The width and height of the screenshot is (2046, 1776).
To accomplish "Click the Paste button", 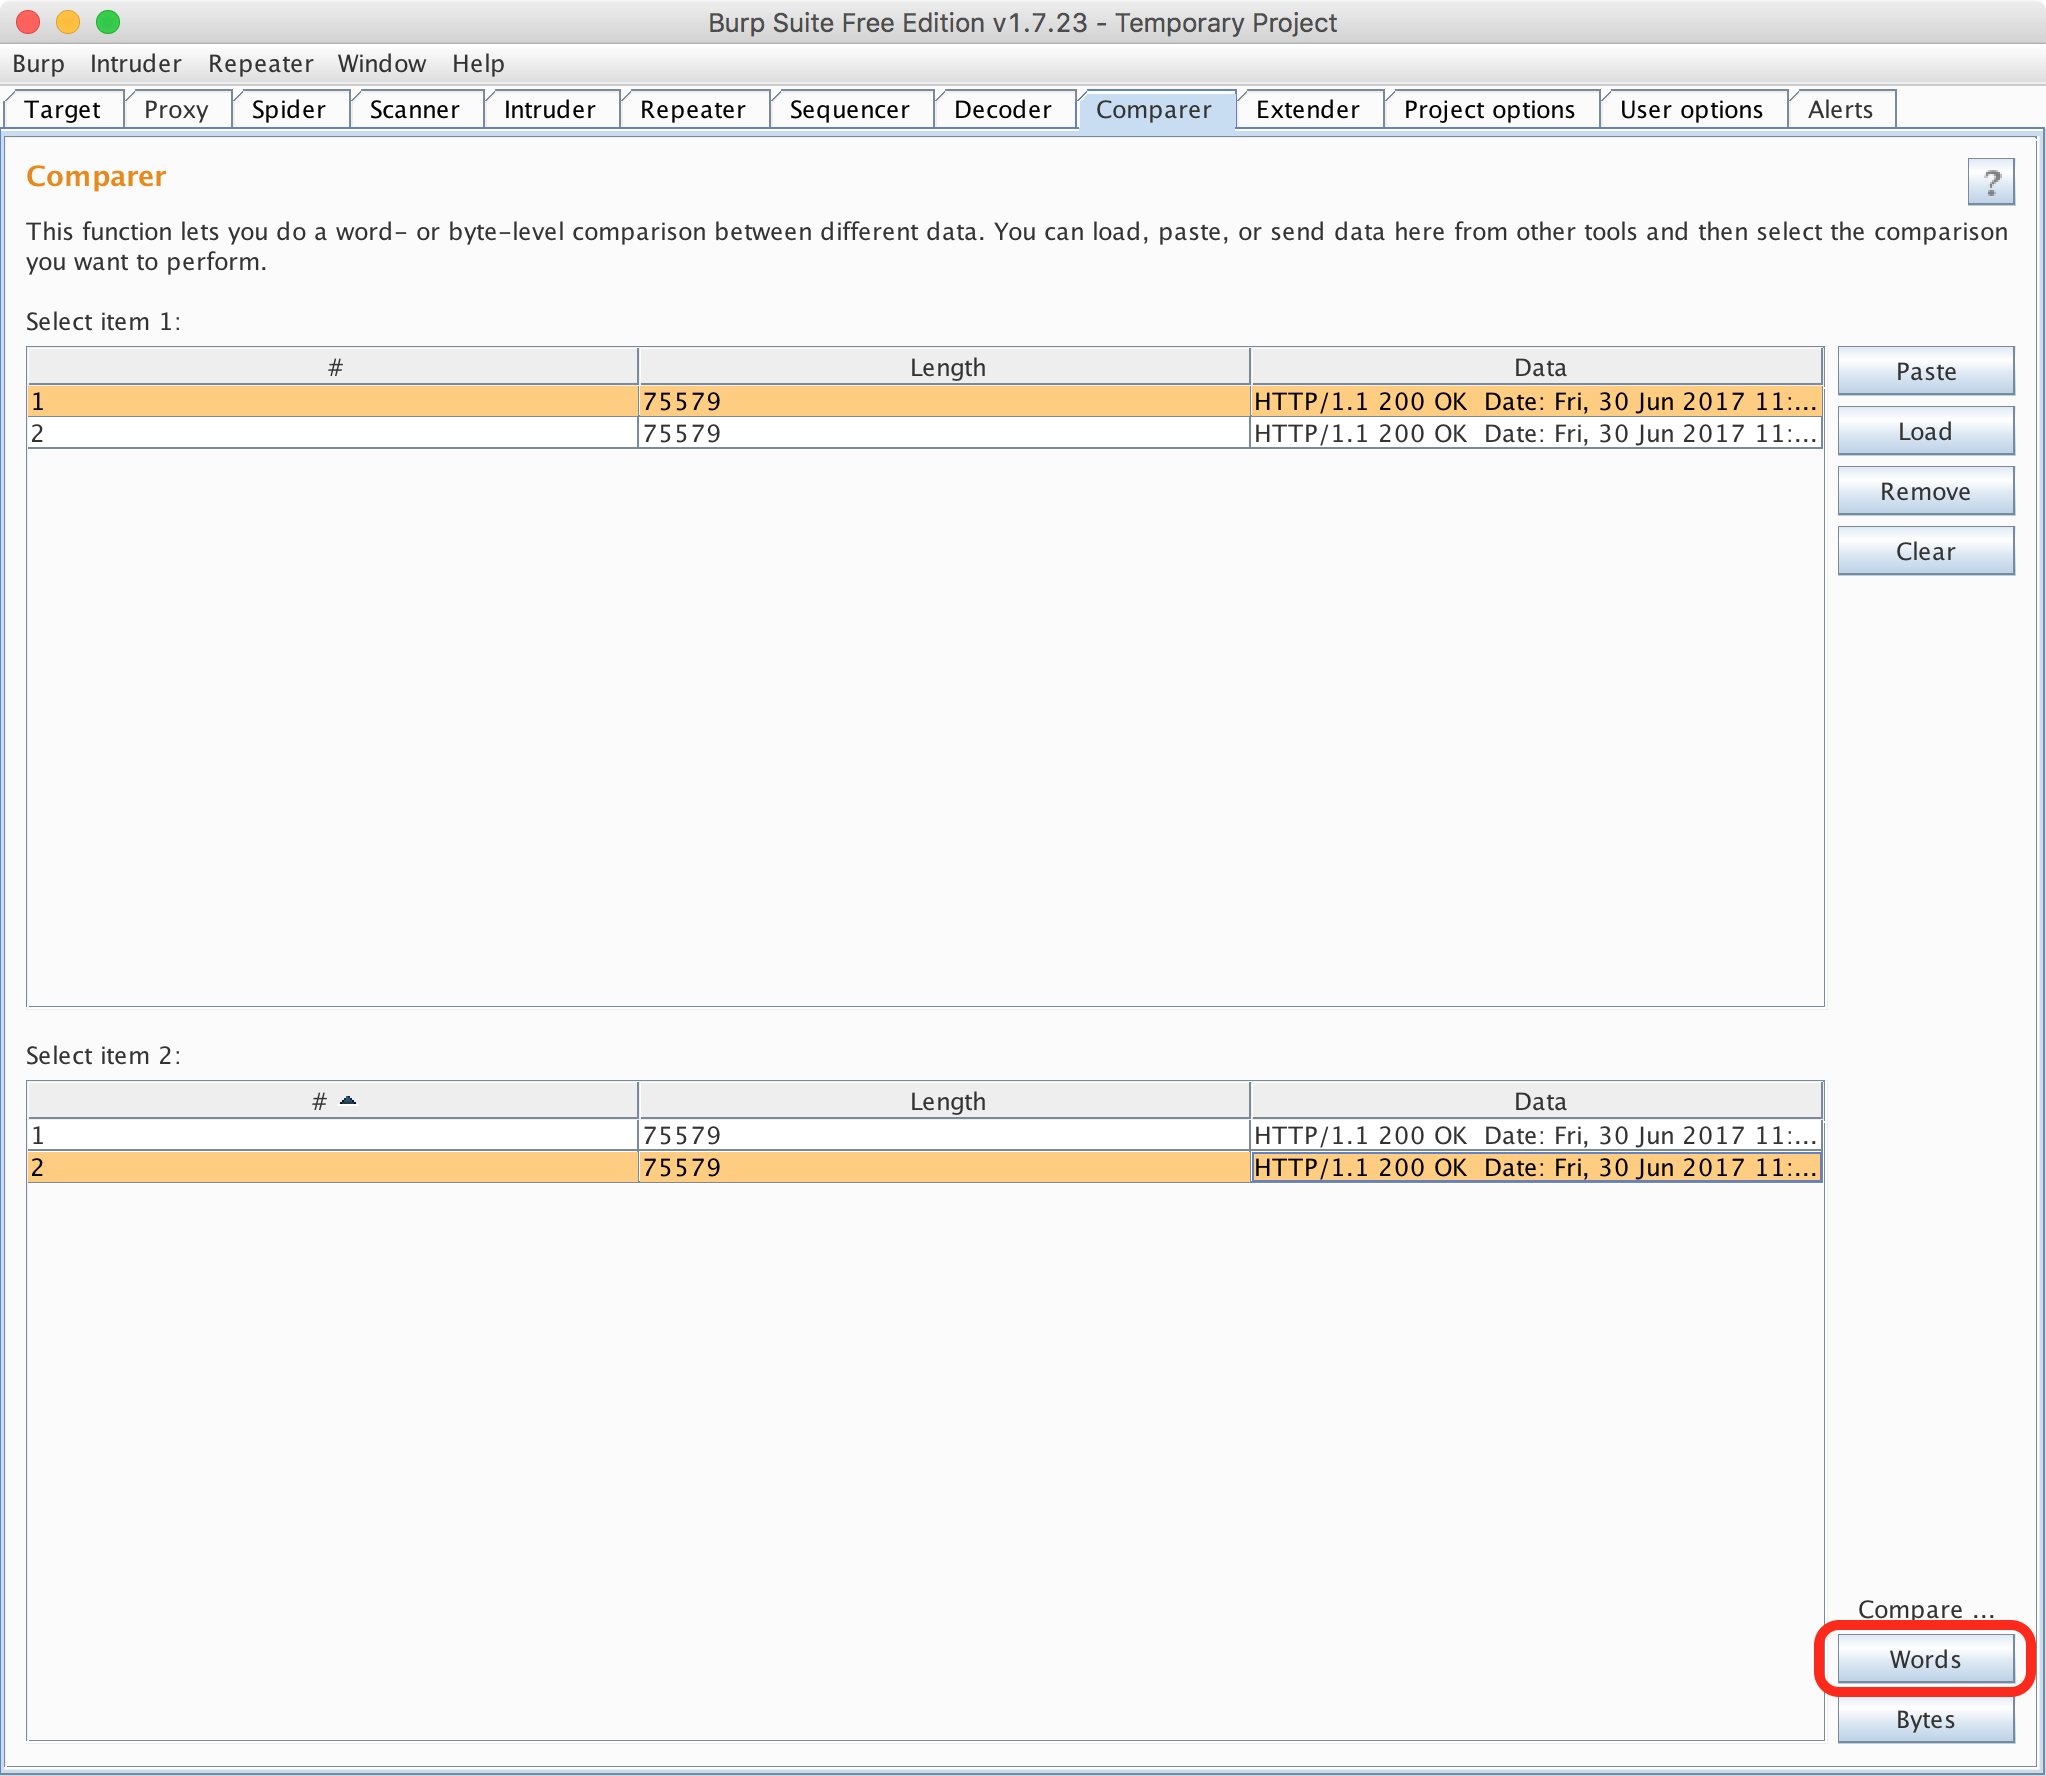I will click(1925, 371).
